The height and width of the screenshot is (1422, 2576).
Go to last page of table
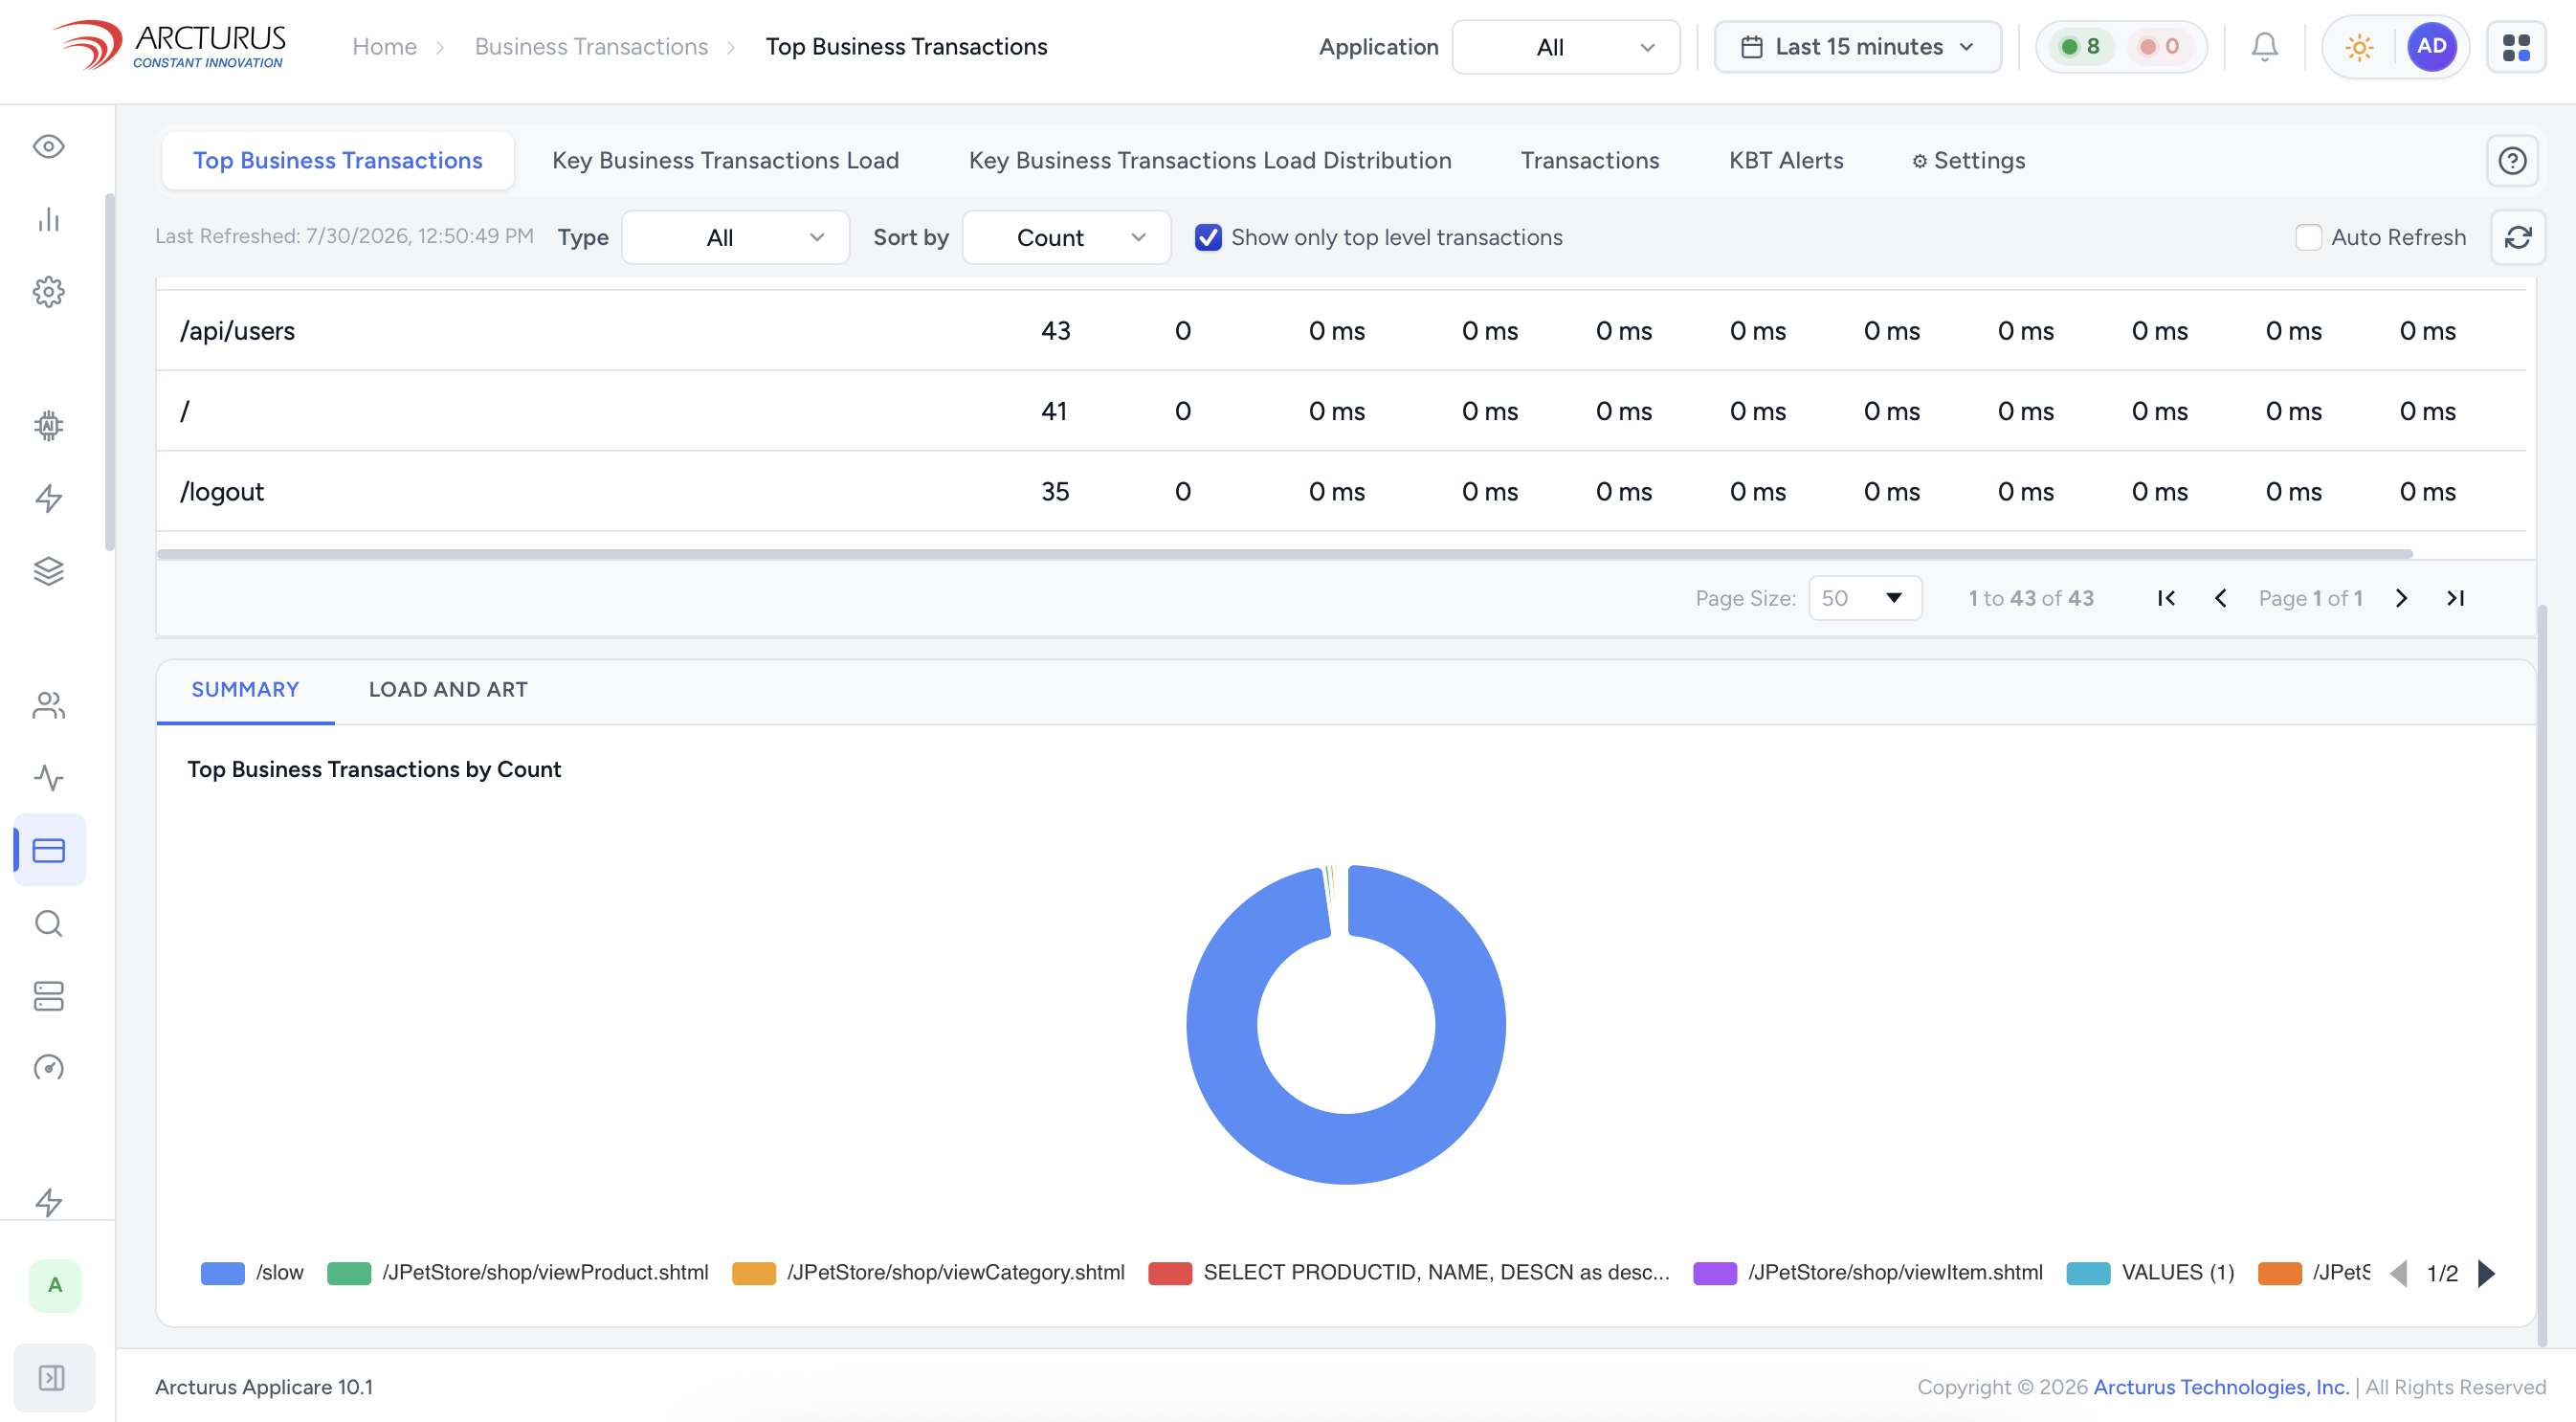click(2455, 598)
